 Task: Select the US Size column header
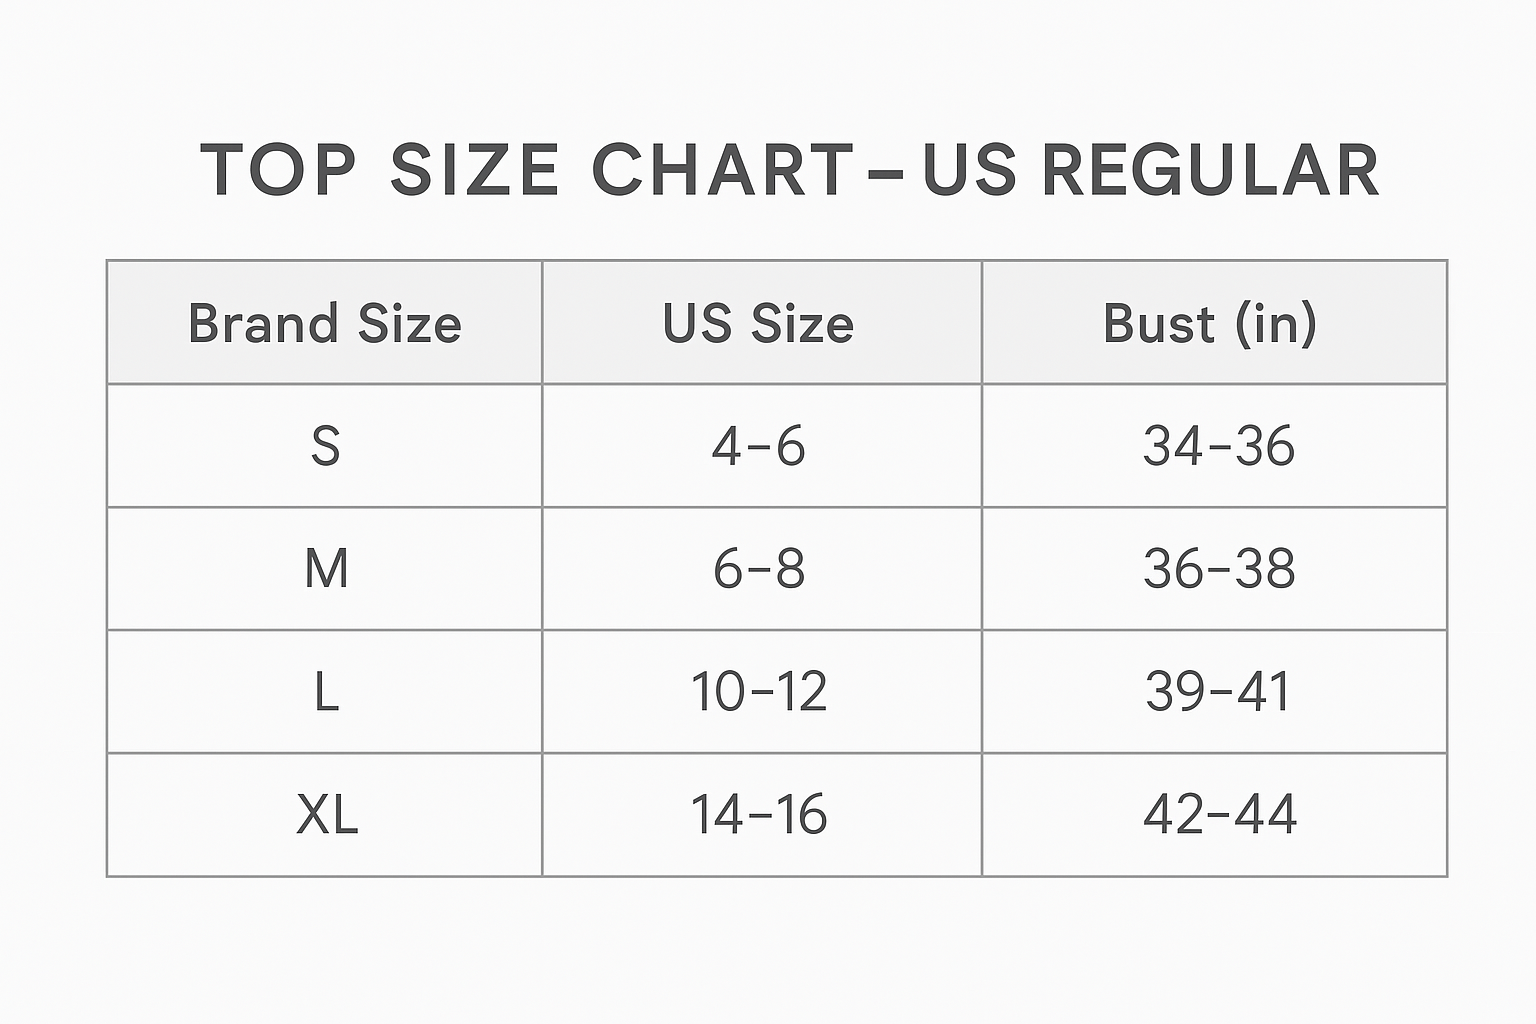click(x=759, y=324)
